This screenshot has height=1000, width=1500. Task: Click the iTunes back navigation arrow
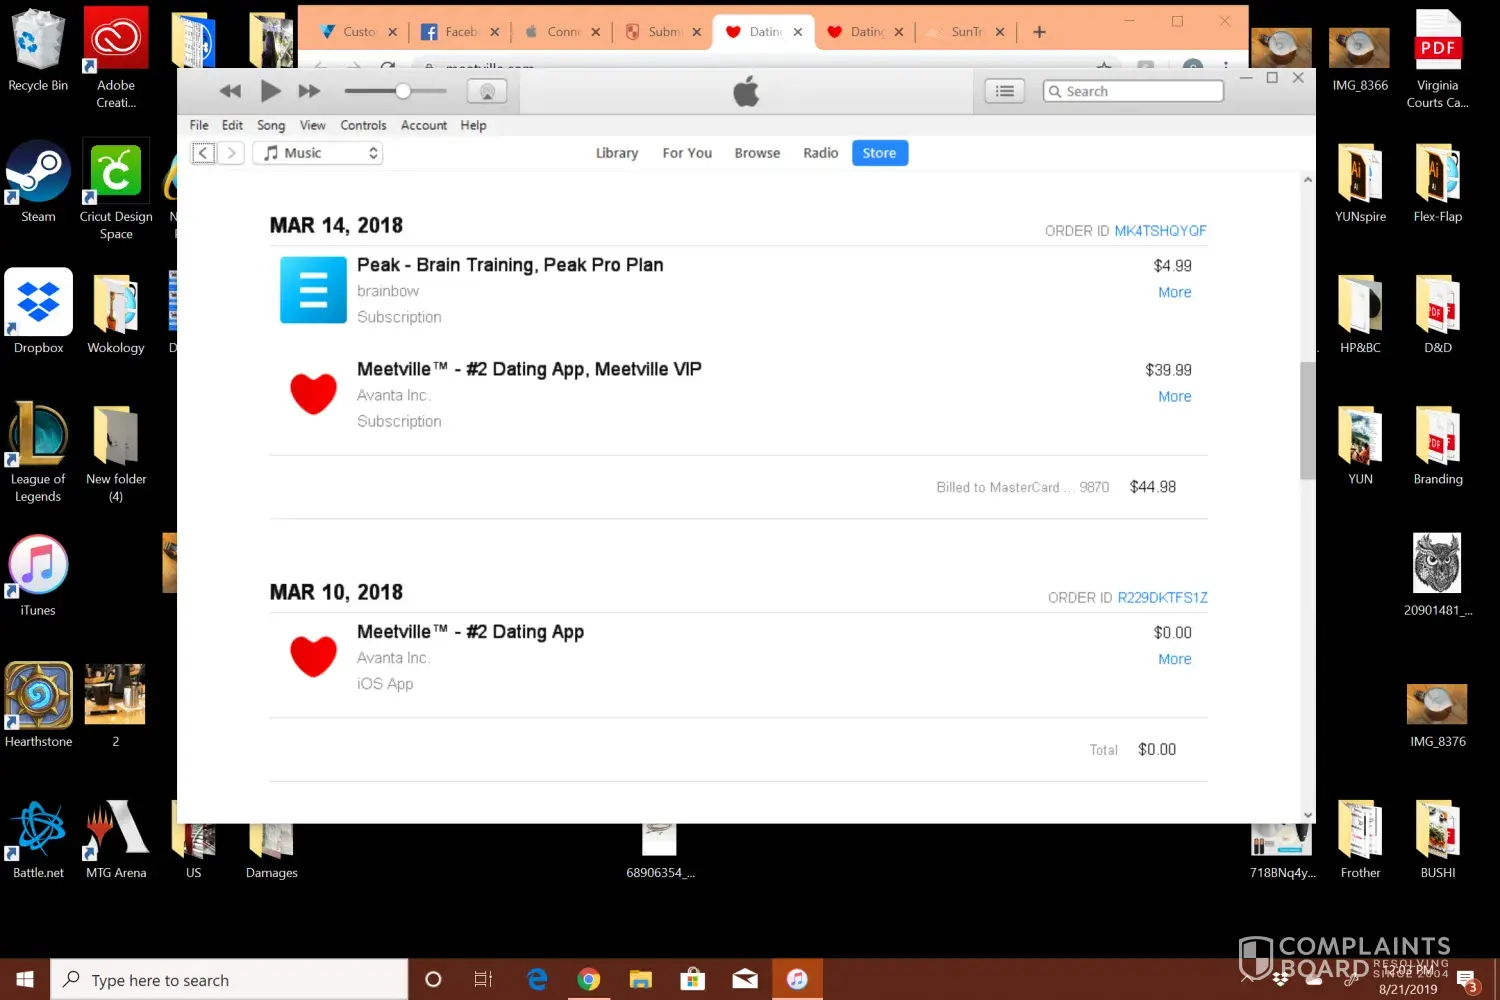[x=204, y=153]
